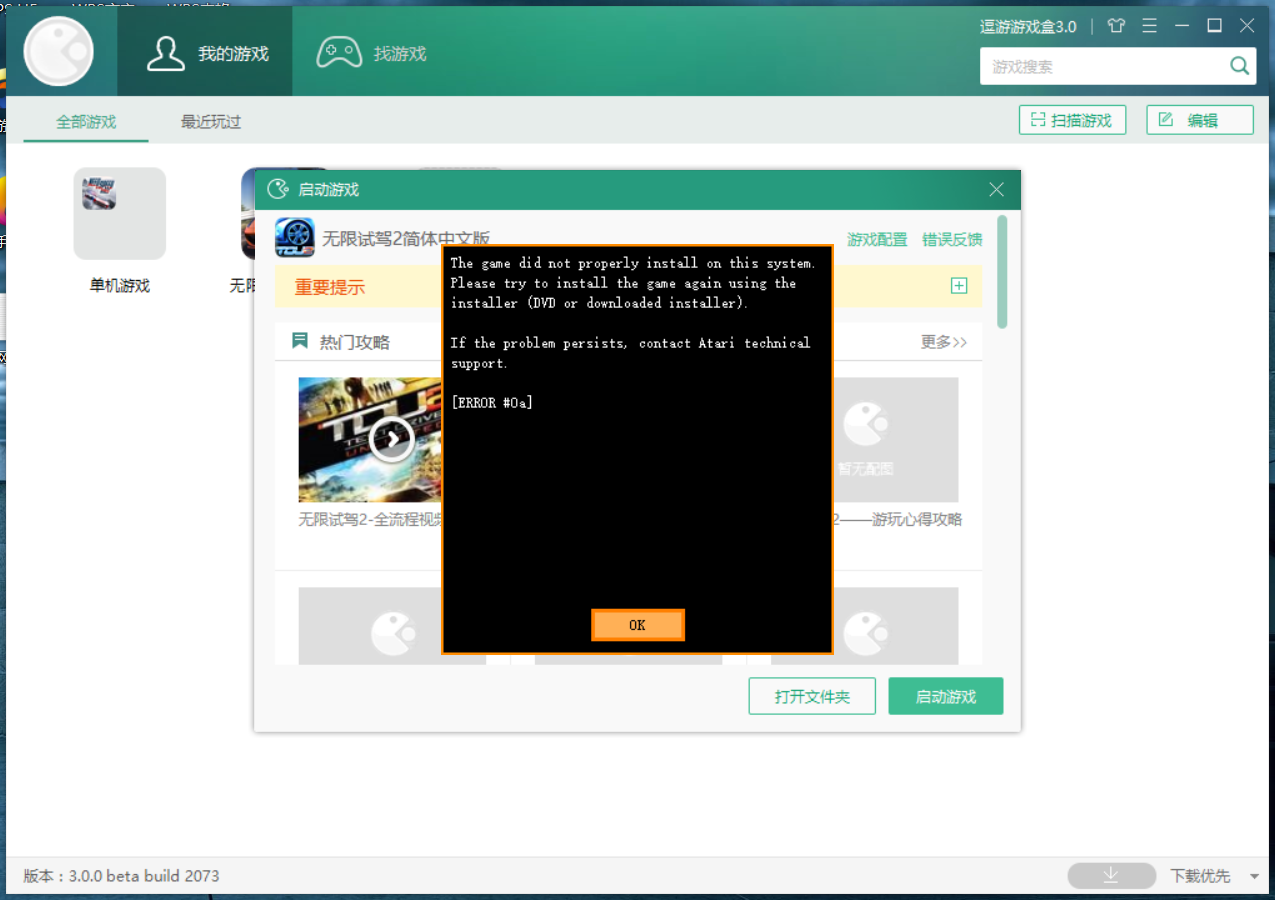Expand the 重要提示 section with plus icon
This screenshot has height=900, width=1275.
click(x=959, y=286)
